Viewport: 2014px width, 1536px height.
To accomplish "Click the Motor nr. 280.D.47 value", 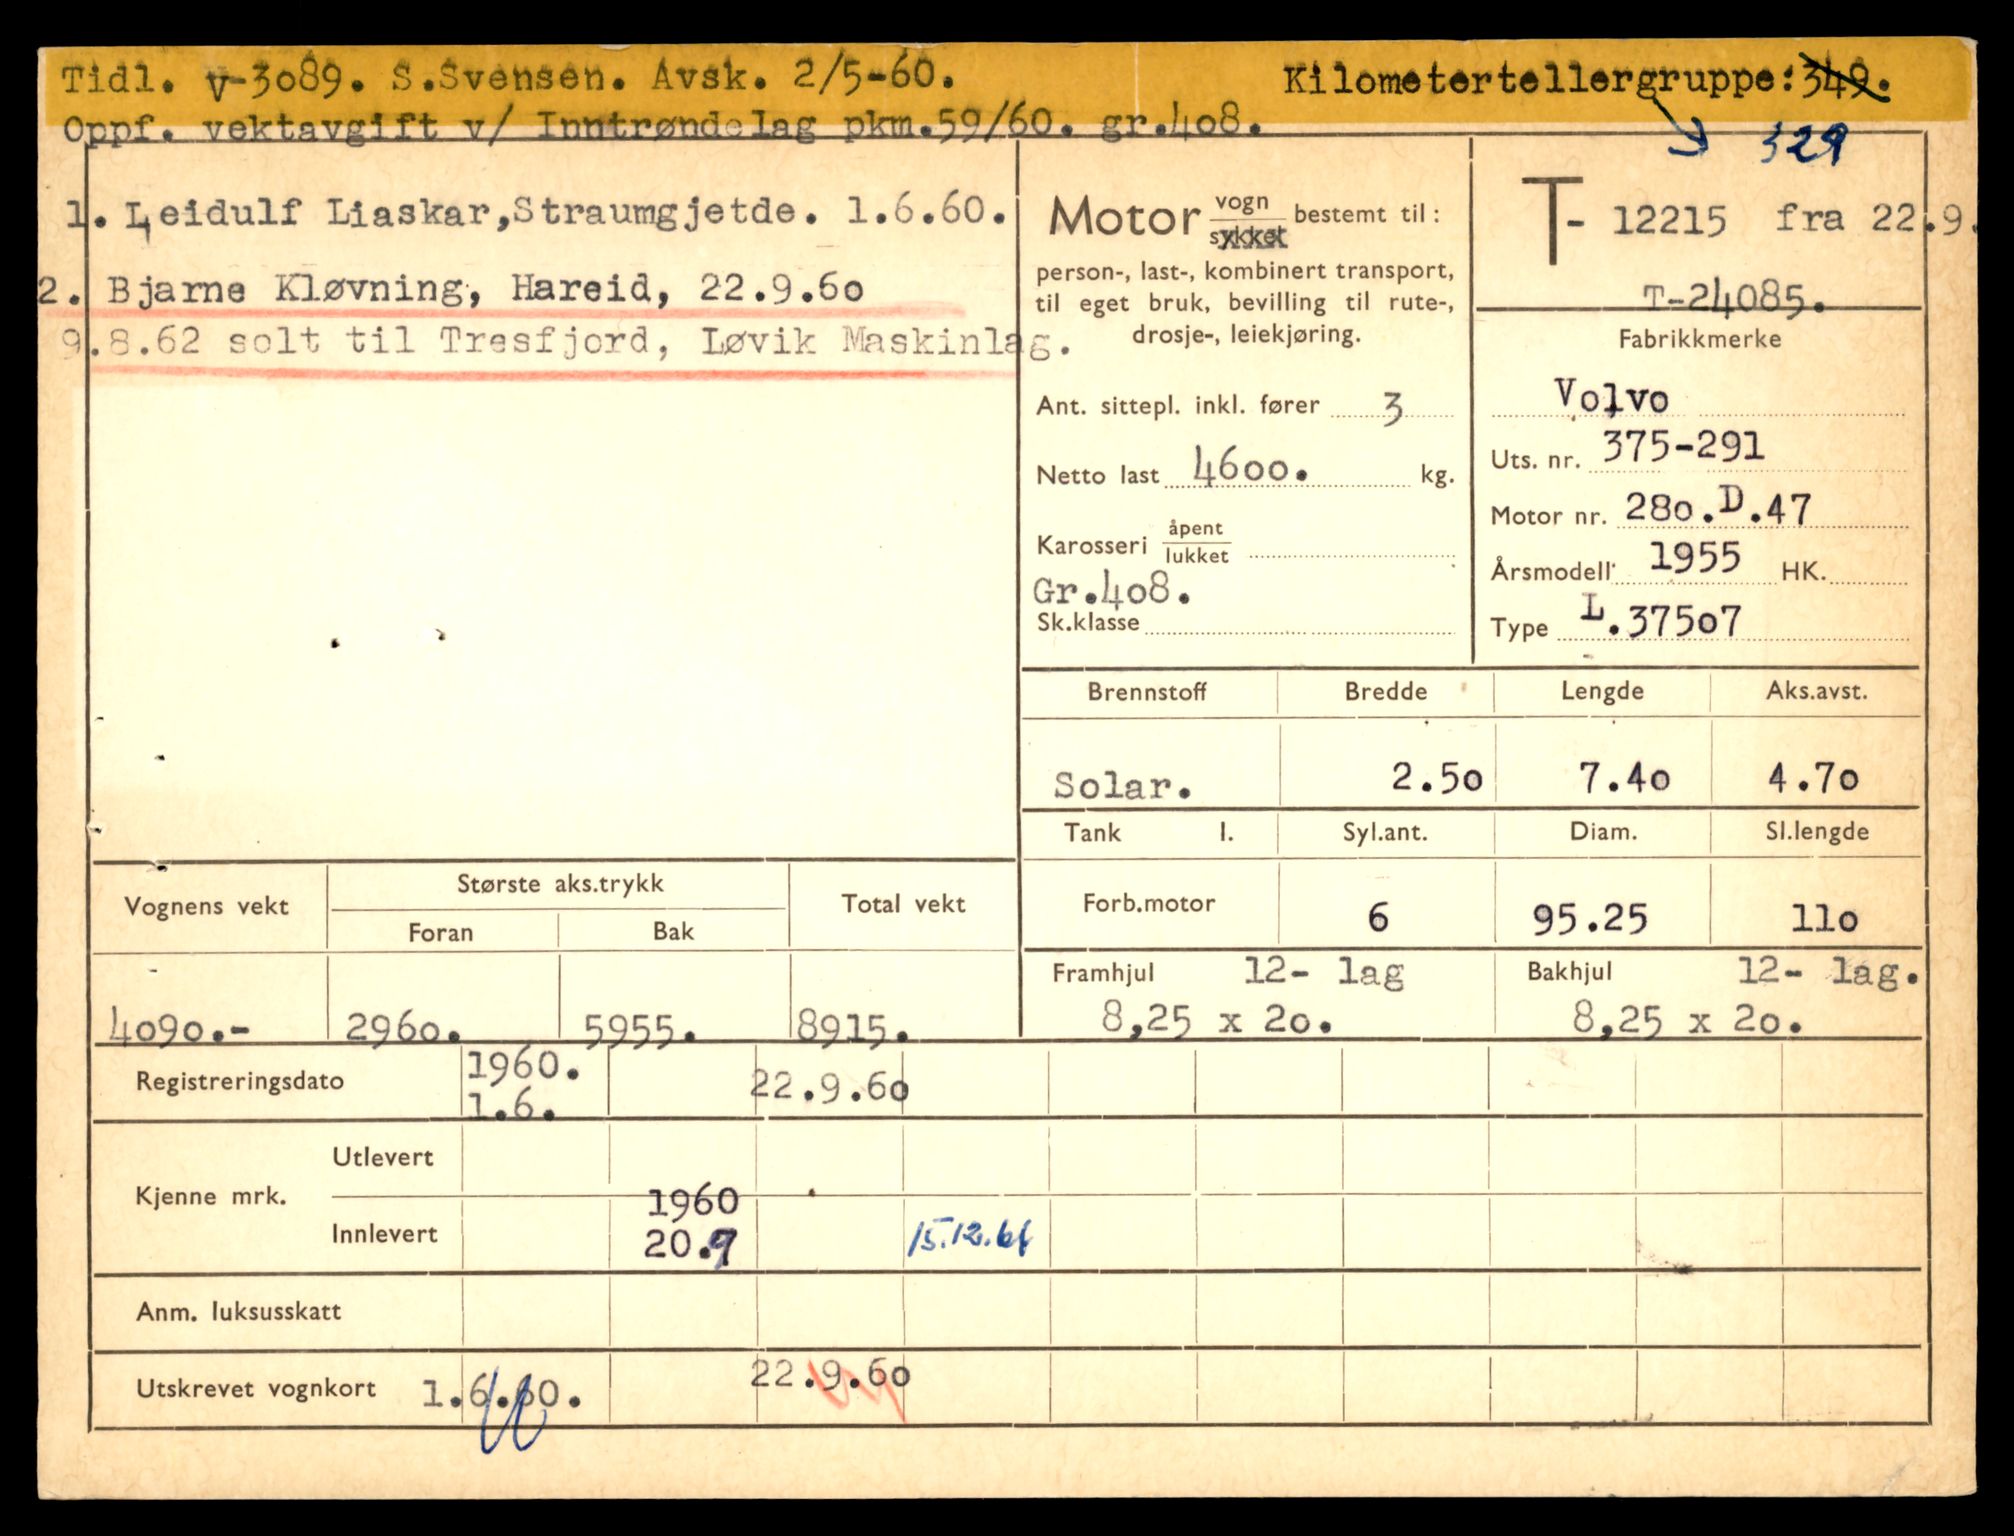I will [x=1716, y=509].
